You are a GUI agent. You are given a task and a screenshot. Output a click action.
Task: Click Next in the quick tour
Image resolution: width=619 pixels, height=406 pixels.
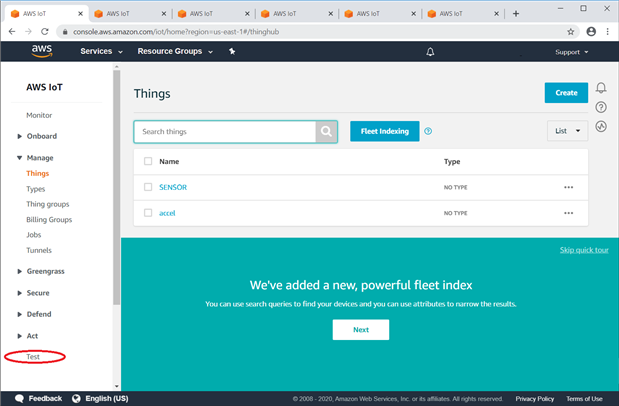[x=361, y=330]
